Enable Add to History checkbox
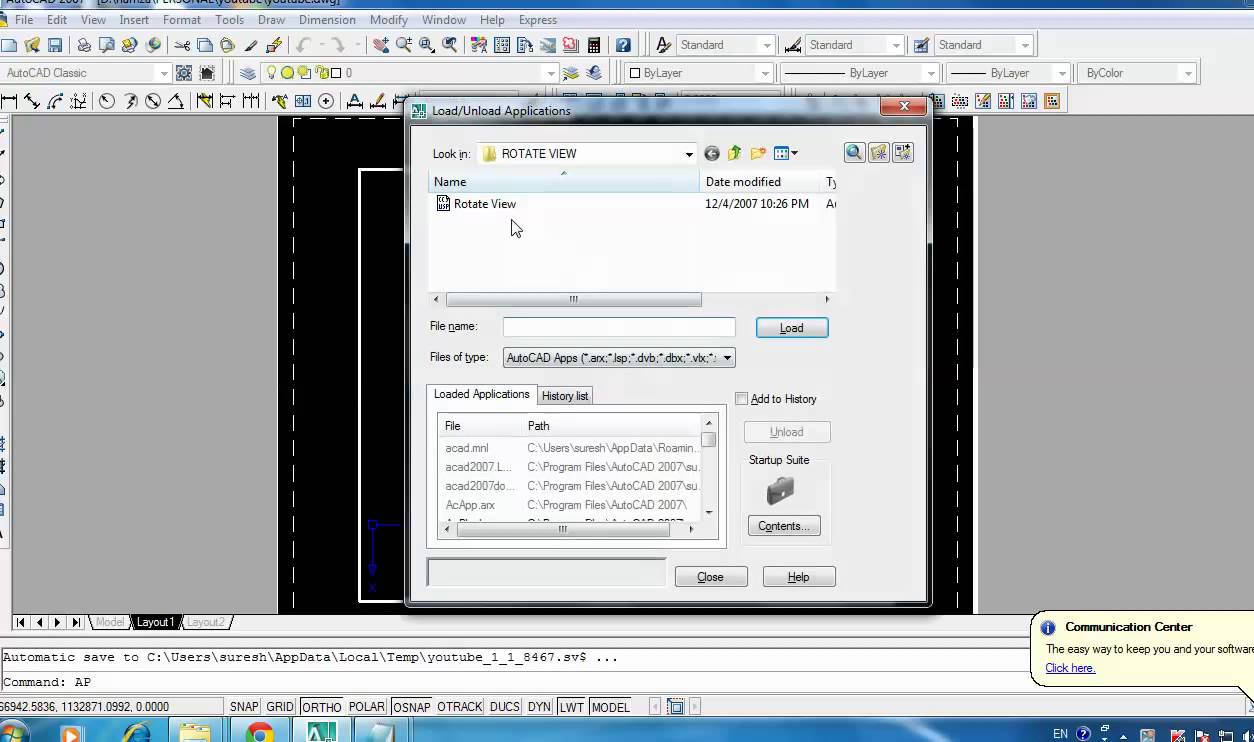The image size is (1254, 742). pos(742,398)
